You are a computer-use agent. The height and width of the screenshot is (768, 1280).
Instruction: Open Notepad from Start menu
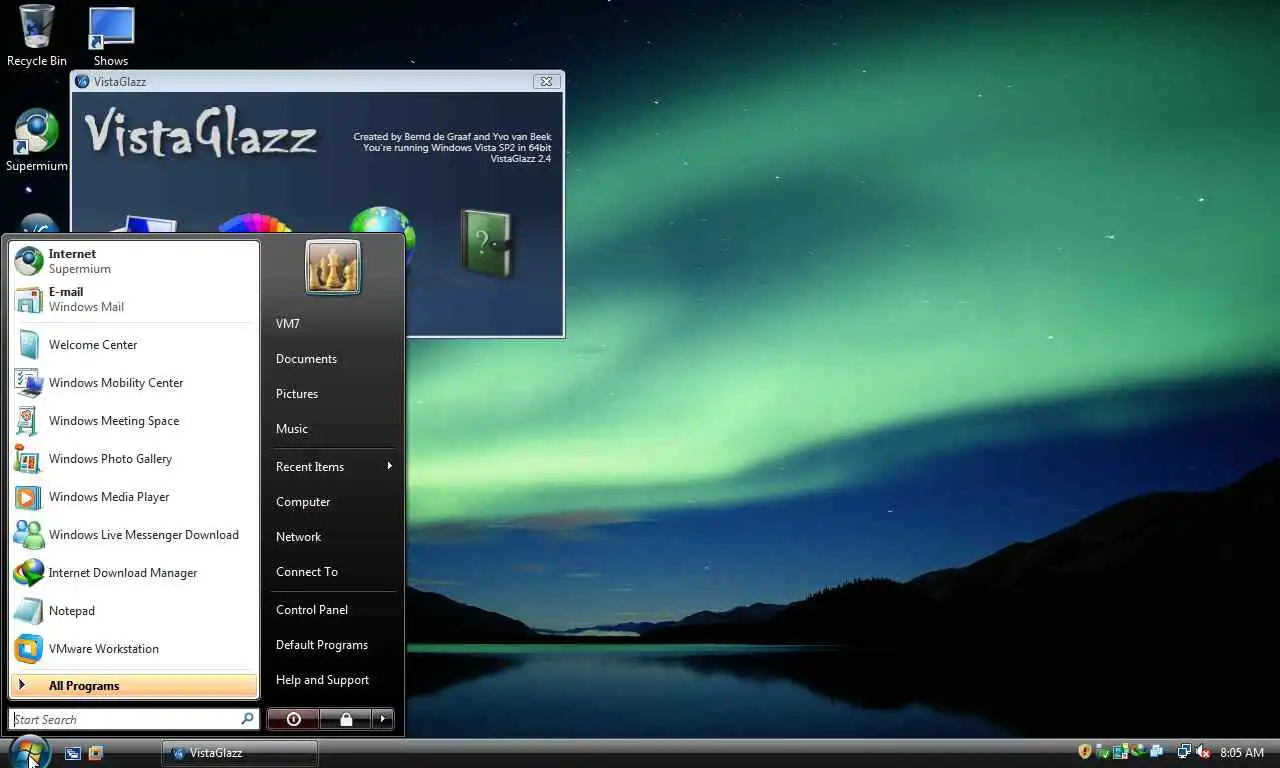[x=134, y=611]
